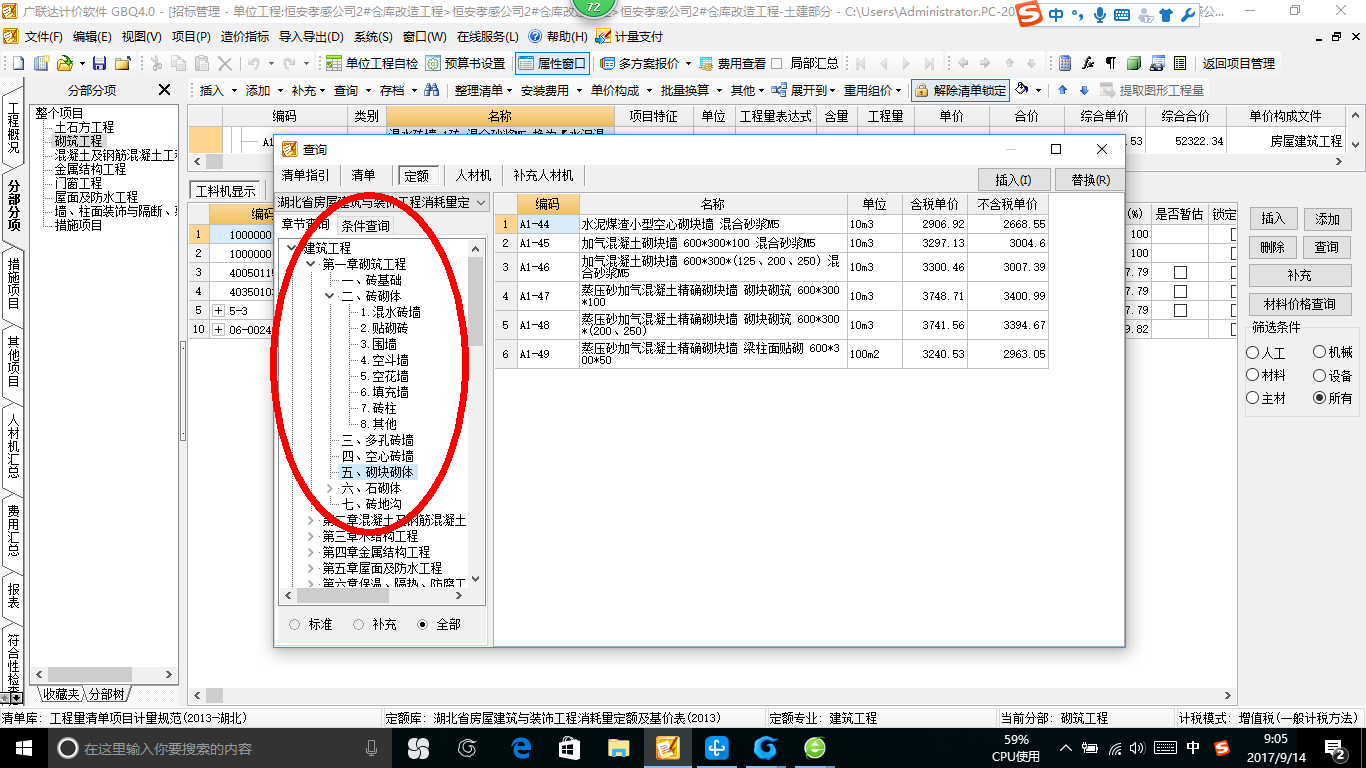The width and height of the screenshot is (1366, 768).
Task: Click the Undo arrow icon
Action: coord(254,63)
